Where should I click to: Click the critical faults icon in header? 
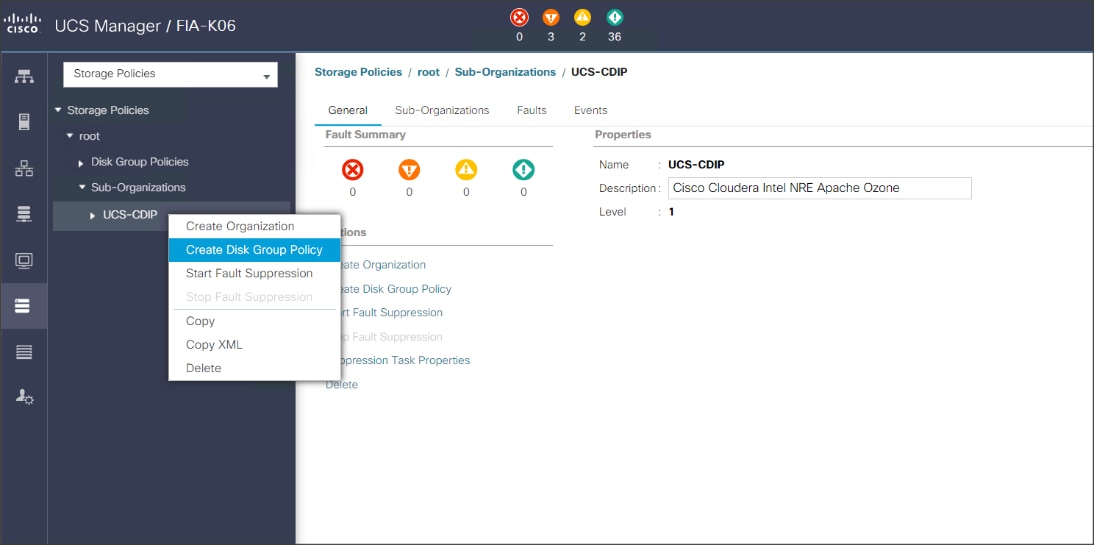519,18
